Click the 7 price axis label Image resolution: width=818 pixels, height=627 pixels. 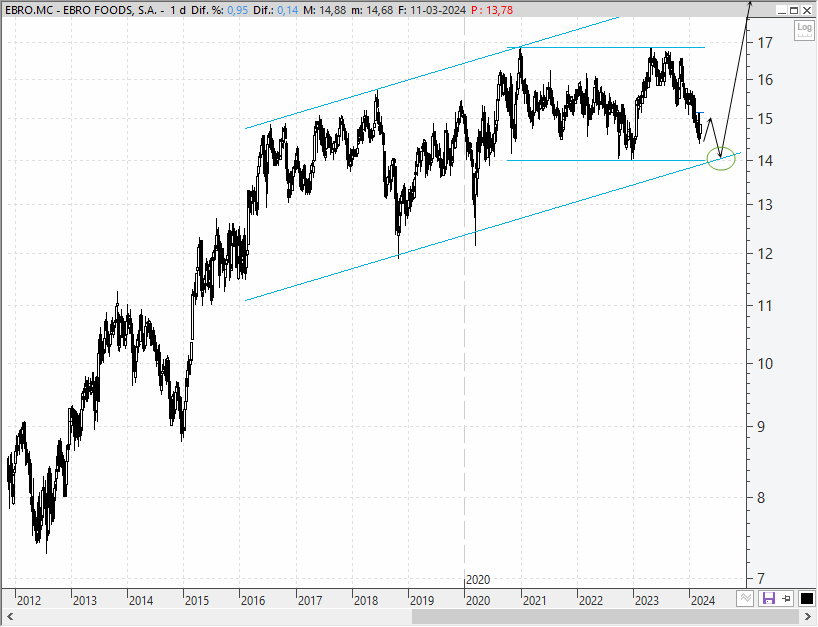click(x=761, y=578)
